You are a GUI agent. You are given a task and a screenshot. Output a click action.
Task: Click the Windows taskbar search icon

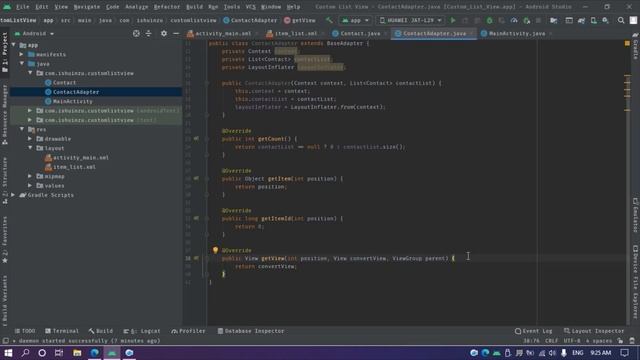pyautogui.click(x=25, y=353)
